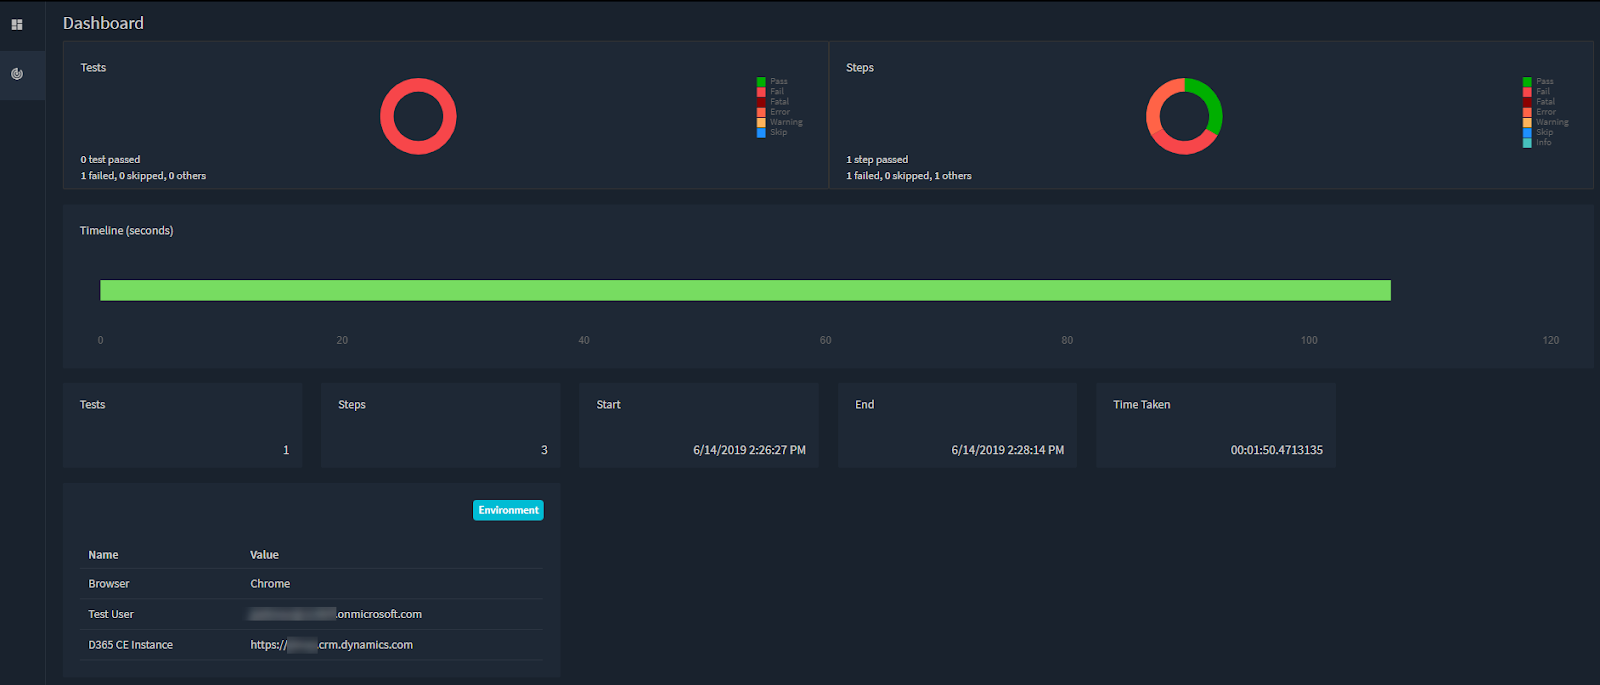Select the Chrome browser value
The image size is (1600, 685).
(x=270, y=584)
